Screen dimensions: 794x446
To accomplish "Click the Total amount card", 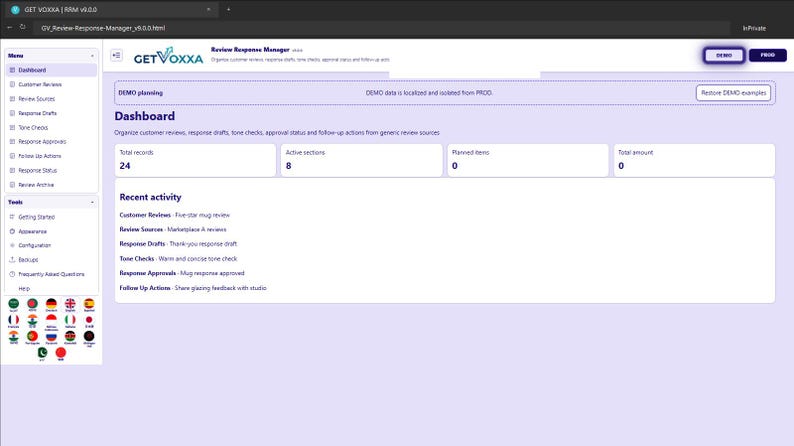I will point(694,160).
